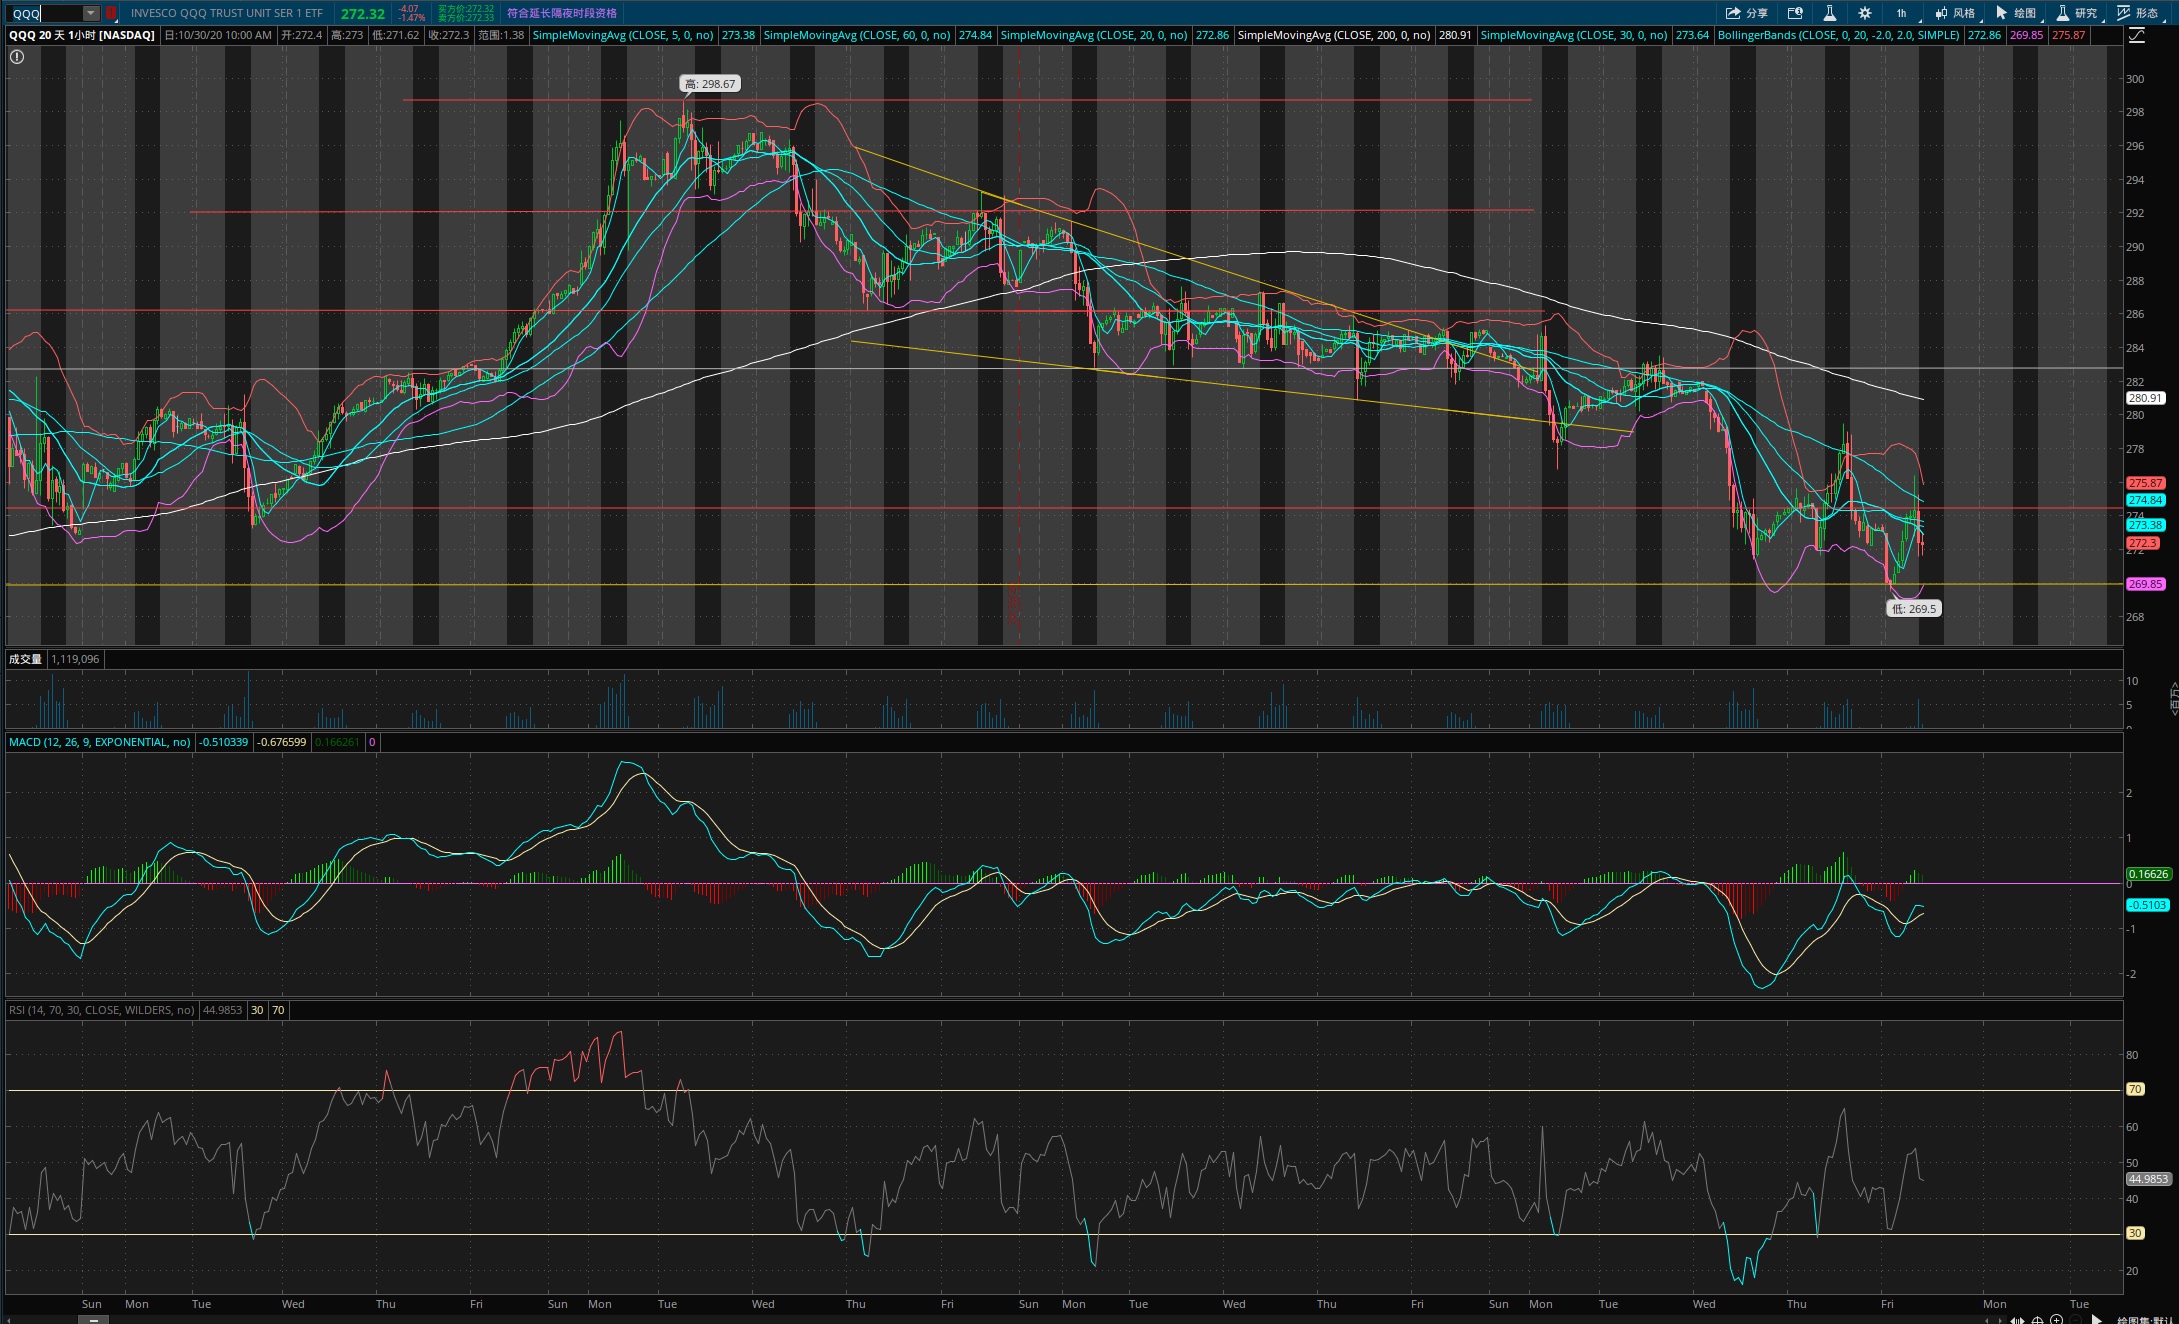2179x1324 pixels.
Task: Click the high 298.67 price bubble
Action: tap(710, 84)
